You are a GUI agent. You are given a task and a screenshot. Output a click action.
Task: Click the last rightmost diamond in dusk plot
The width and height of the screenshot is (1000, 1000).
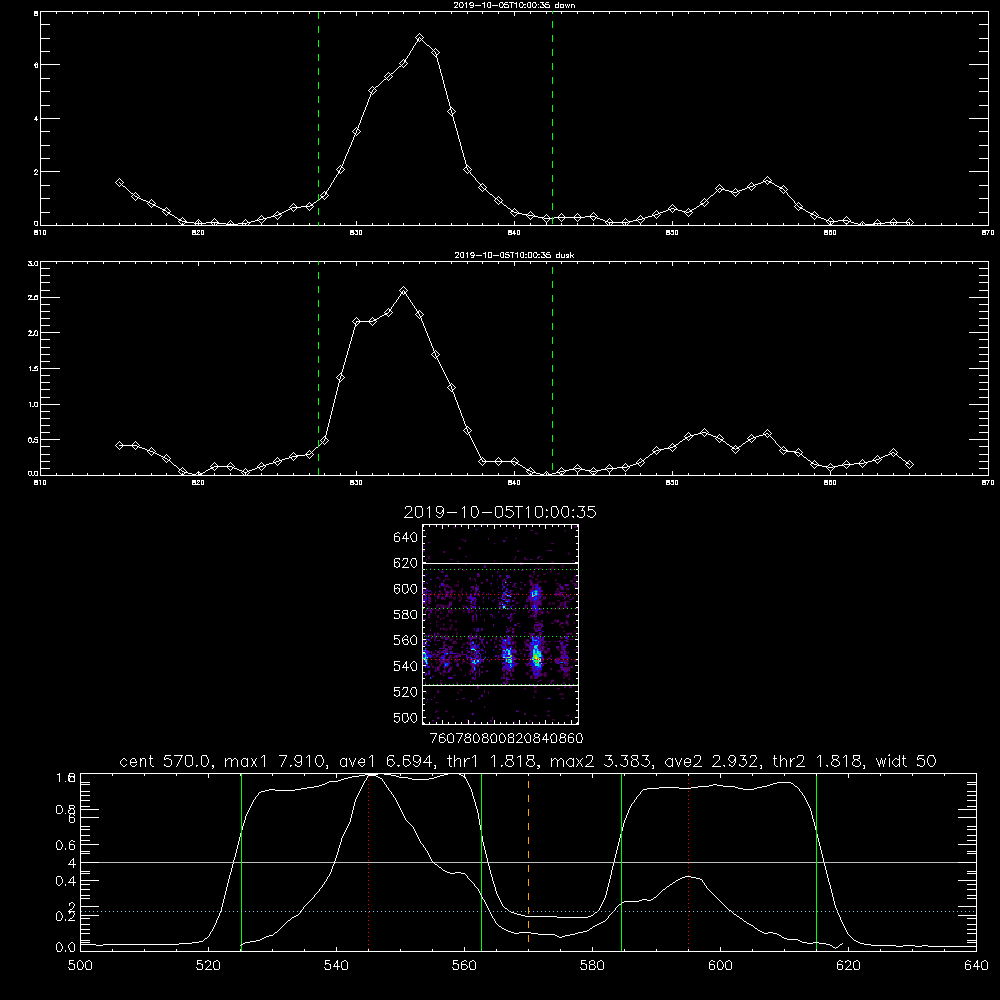pyautogui.click(x=909, y=464)
